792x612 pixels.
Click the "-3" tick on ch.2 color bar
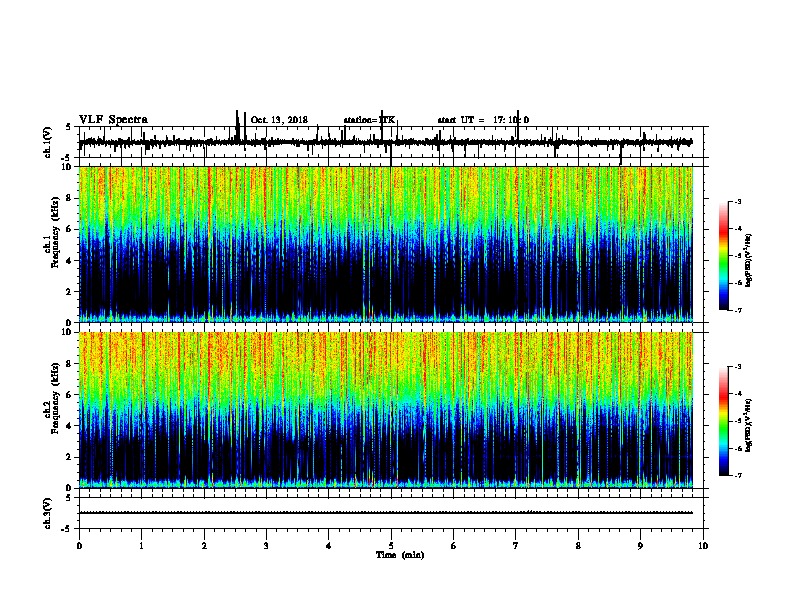pos(738,367)
